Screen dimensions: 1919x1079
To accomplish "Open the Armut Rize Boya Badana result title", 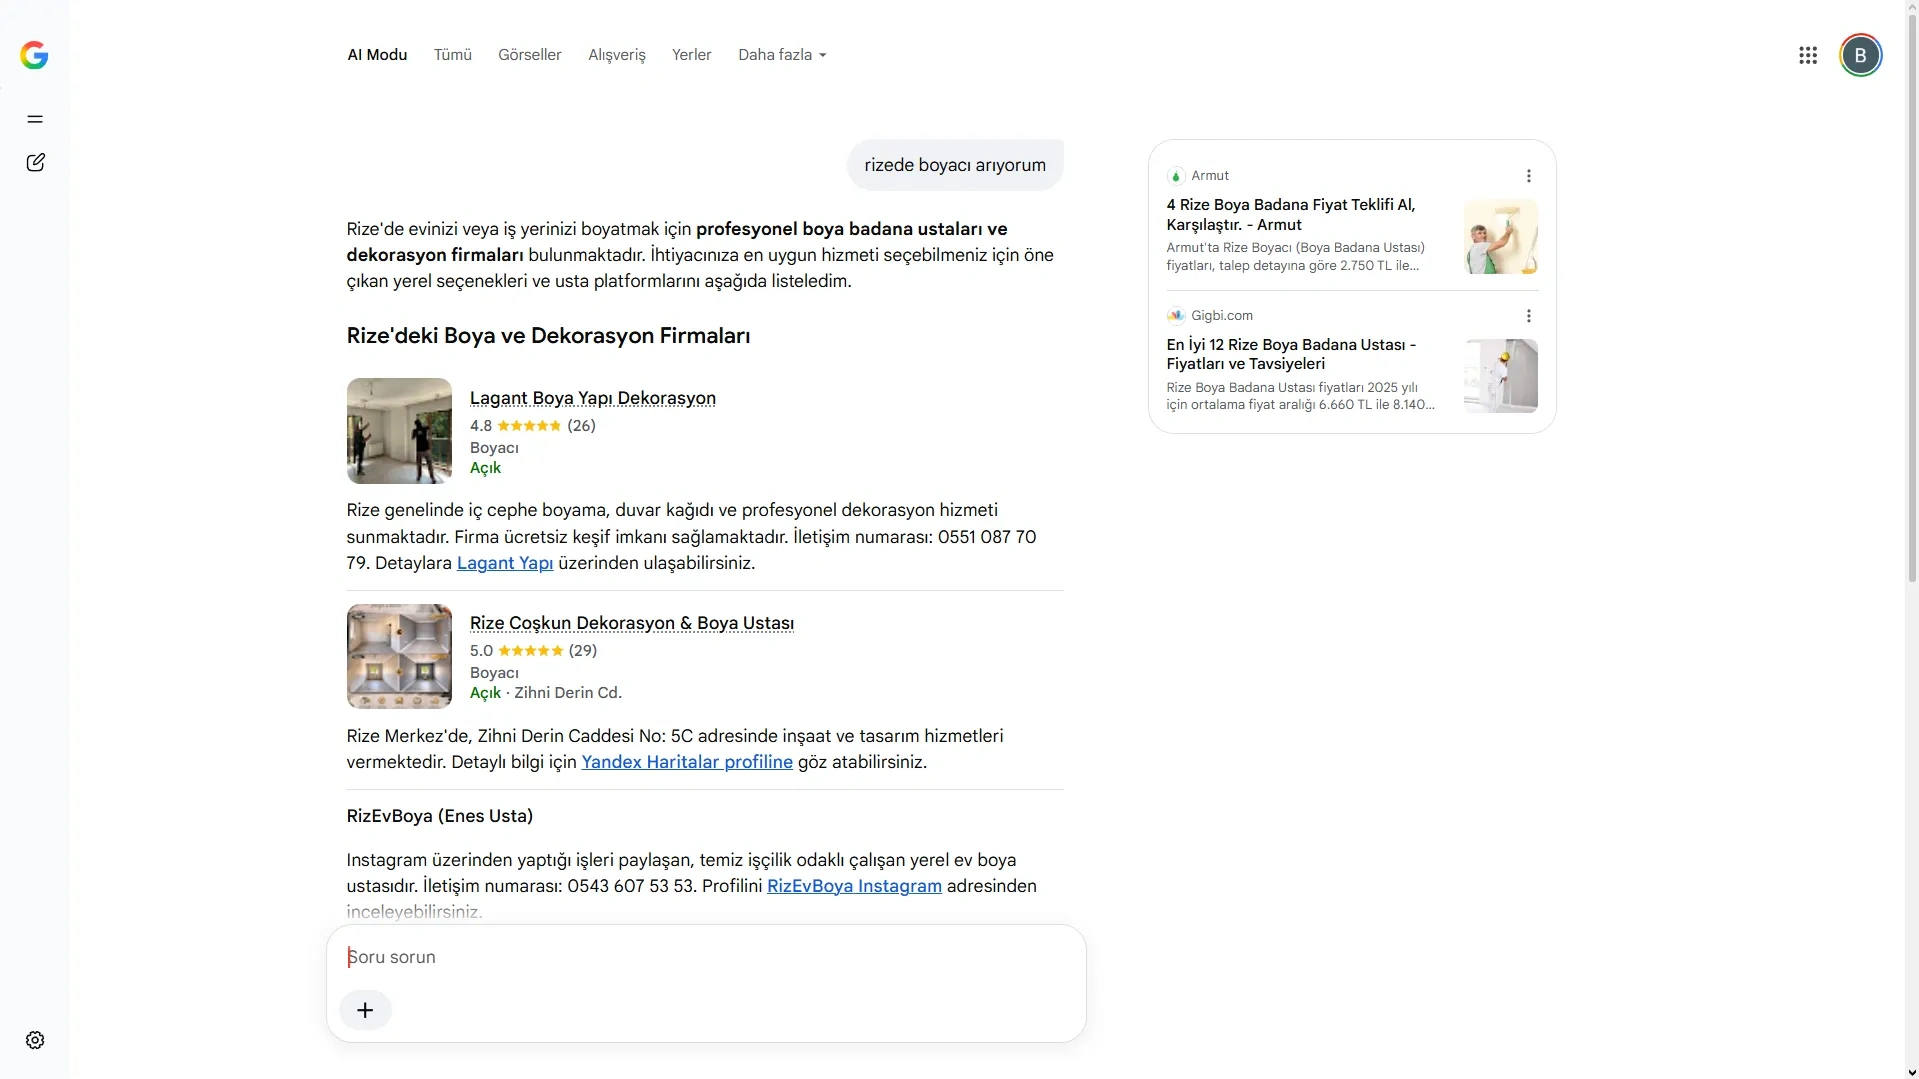I will coord(1291,215).
